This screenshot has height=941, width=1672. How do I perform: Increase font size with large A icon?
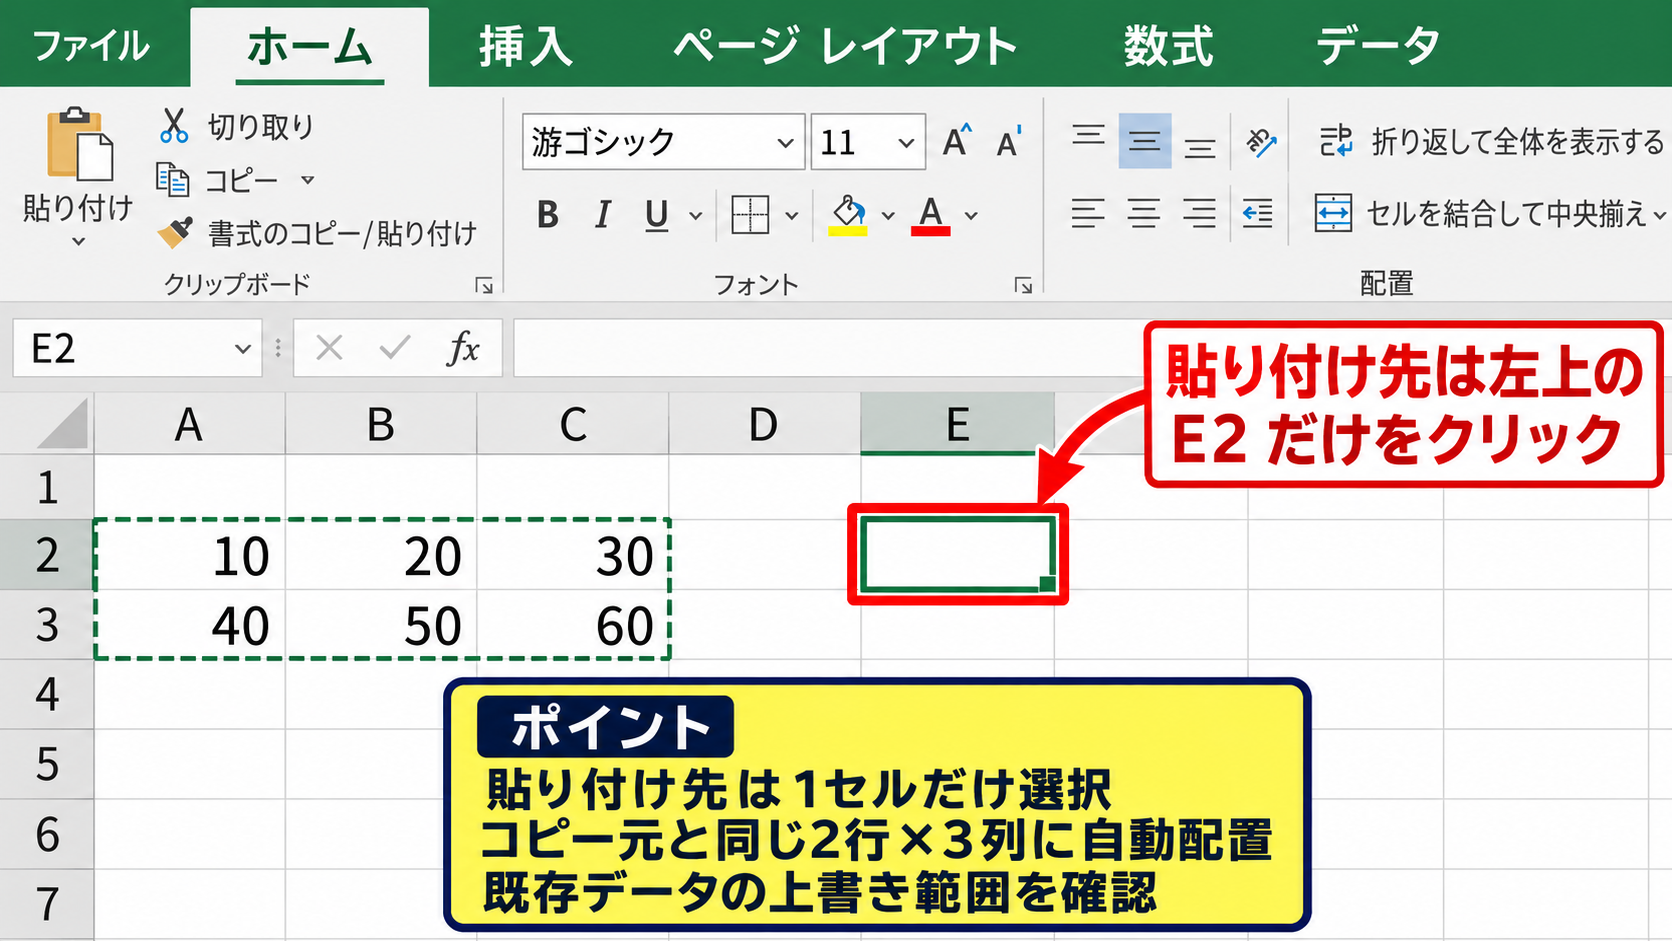957,142
